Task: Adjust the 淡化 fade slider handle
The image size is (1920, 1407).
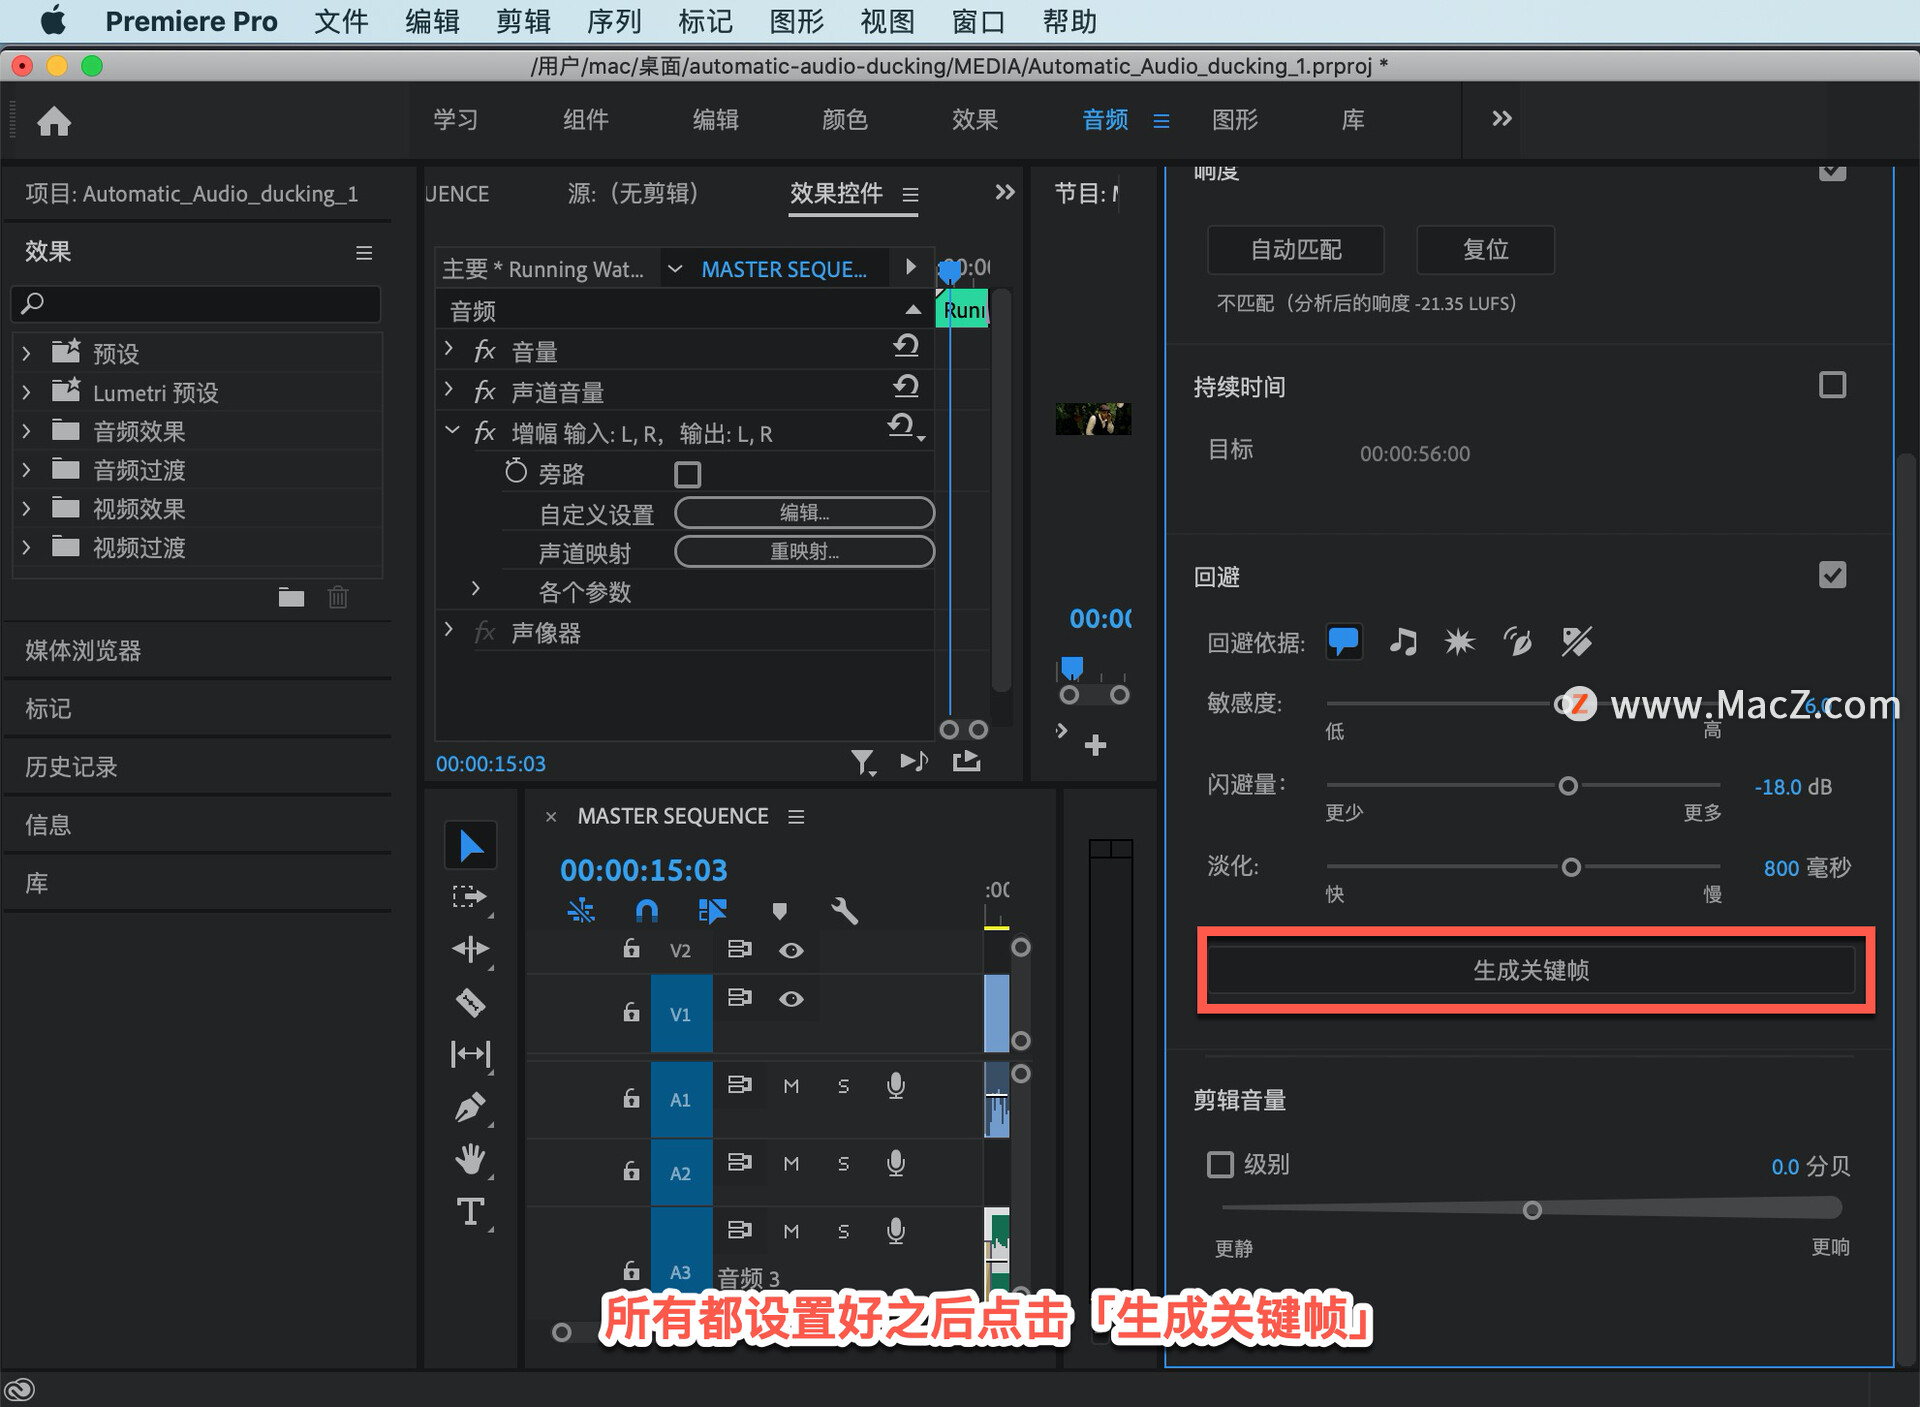Action: 1571,867
